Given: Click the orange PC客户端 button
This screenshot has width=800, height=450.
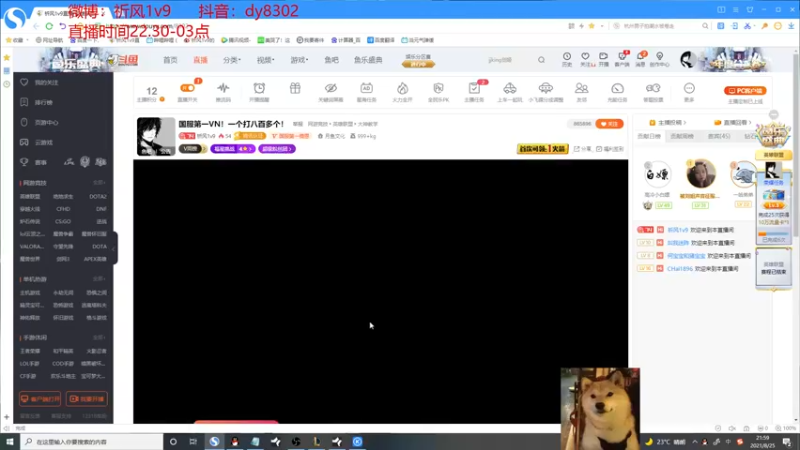Looking at the screenshot, I should 745,90.
